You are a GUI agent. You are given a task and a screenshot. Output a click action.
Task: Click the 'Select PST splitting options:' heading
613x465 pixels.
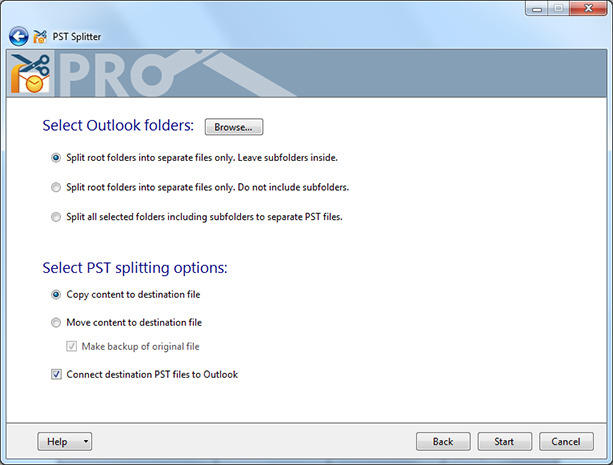[135, 268]
